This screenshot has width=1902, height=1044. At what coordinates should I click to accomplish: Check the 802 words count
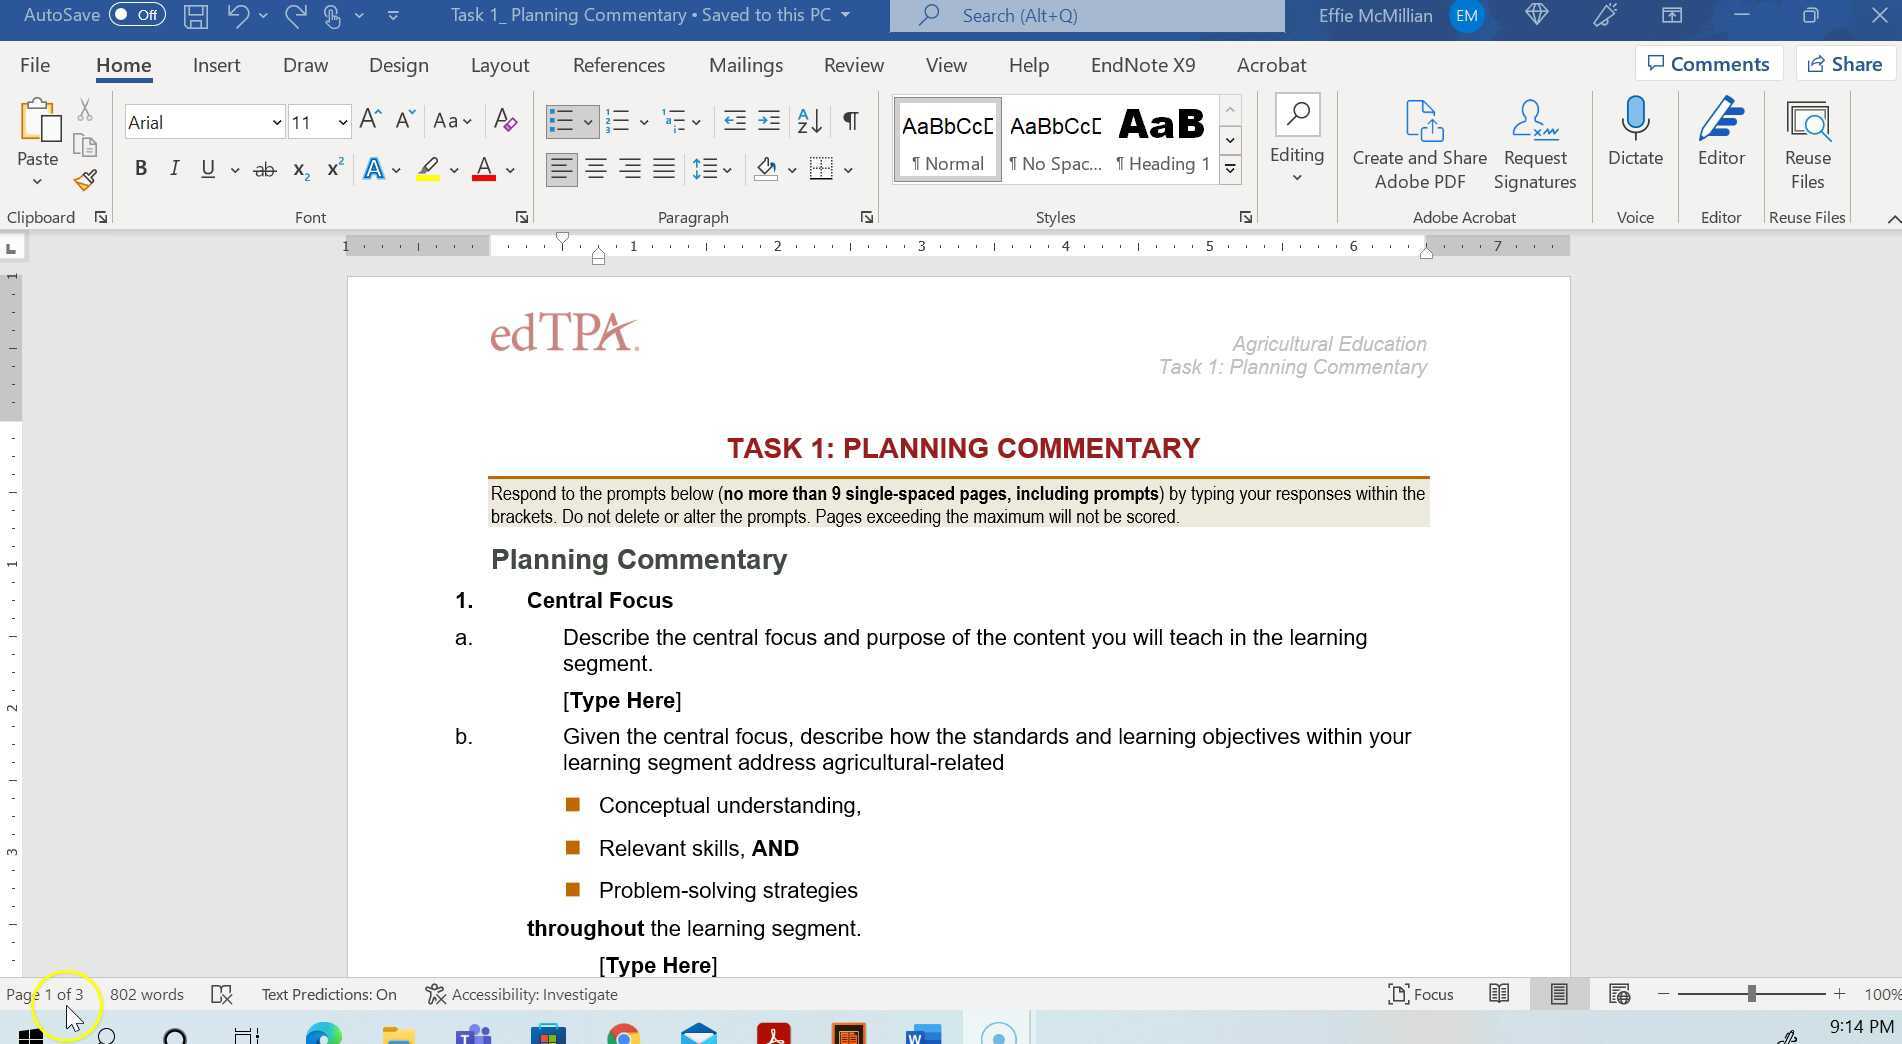coord(147,994)
